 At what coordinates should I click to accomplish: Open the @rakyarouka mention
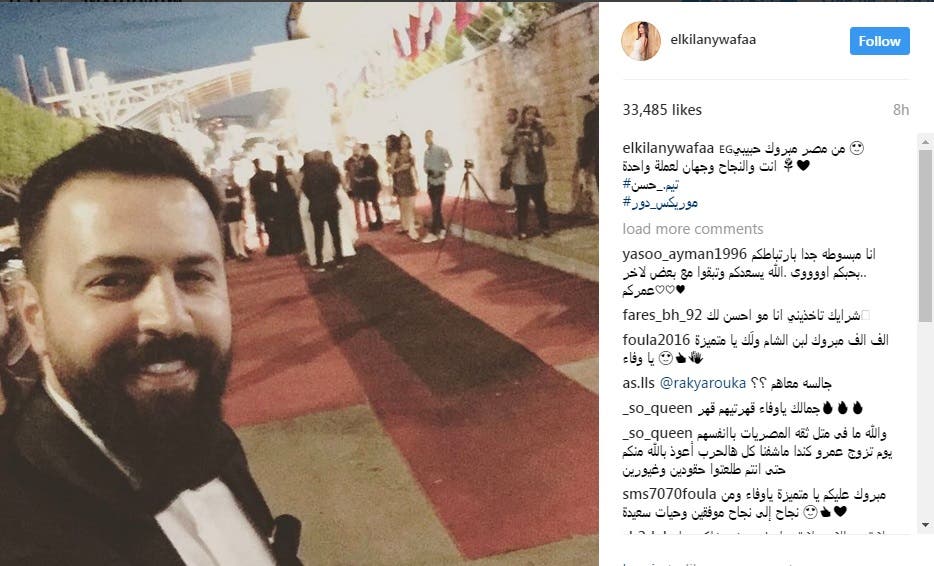(x=703, y=382)
